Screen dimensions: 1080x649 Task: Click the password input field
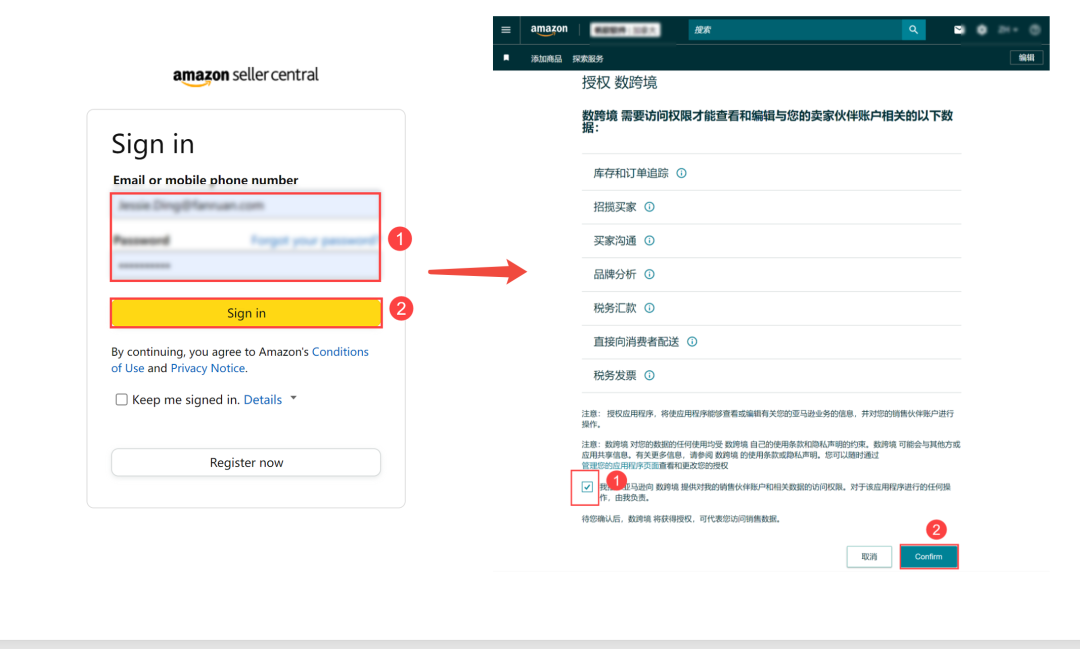pyautogui.click(x=246, y=266)
